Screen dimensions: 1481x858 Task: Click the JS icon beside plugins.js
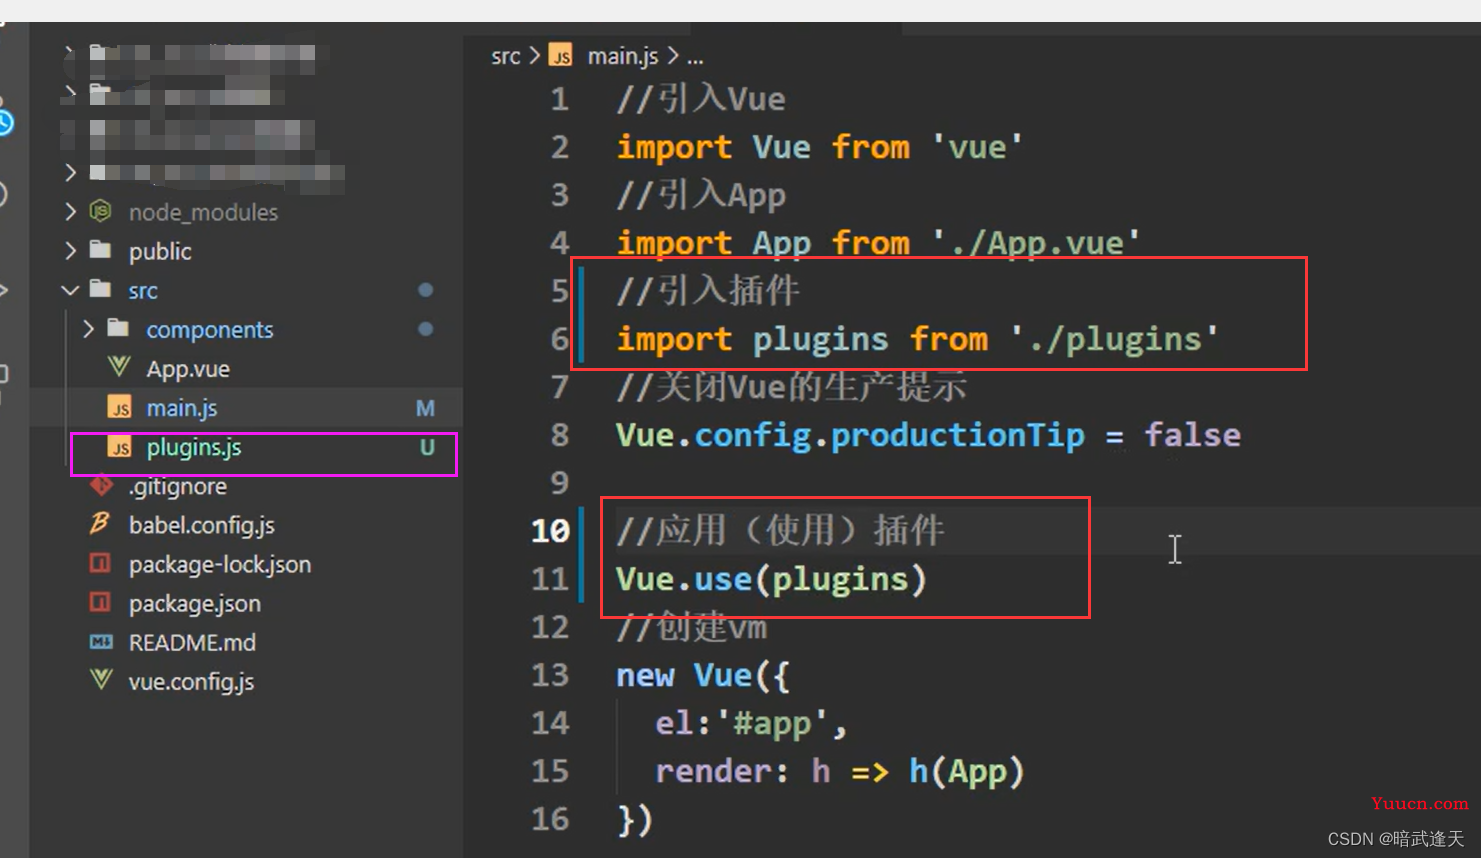coord(119,446)
